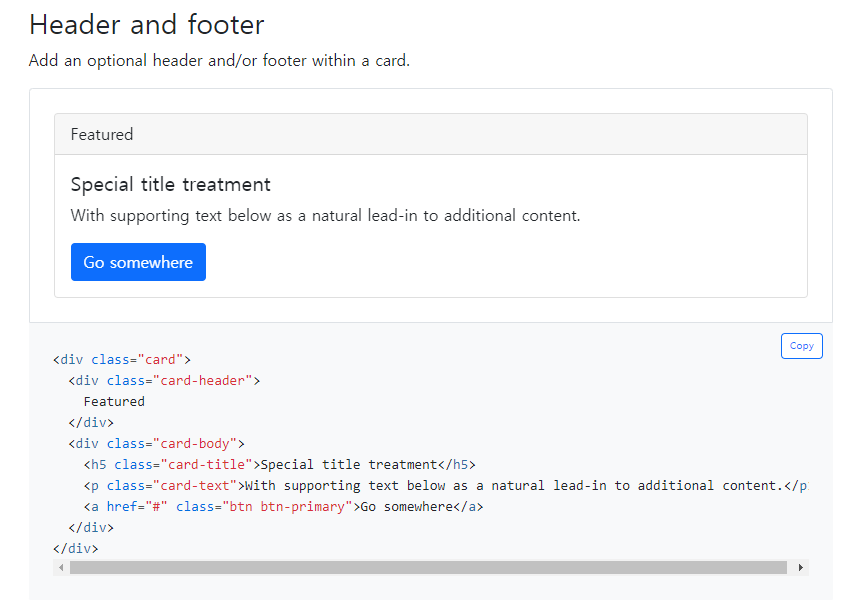Click the "Add an optional header" description
This screenshot has height=600, width=860.
(x=219, y=60)
